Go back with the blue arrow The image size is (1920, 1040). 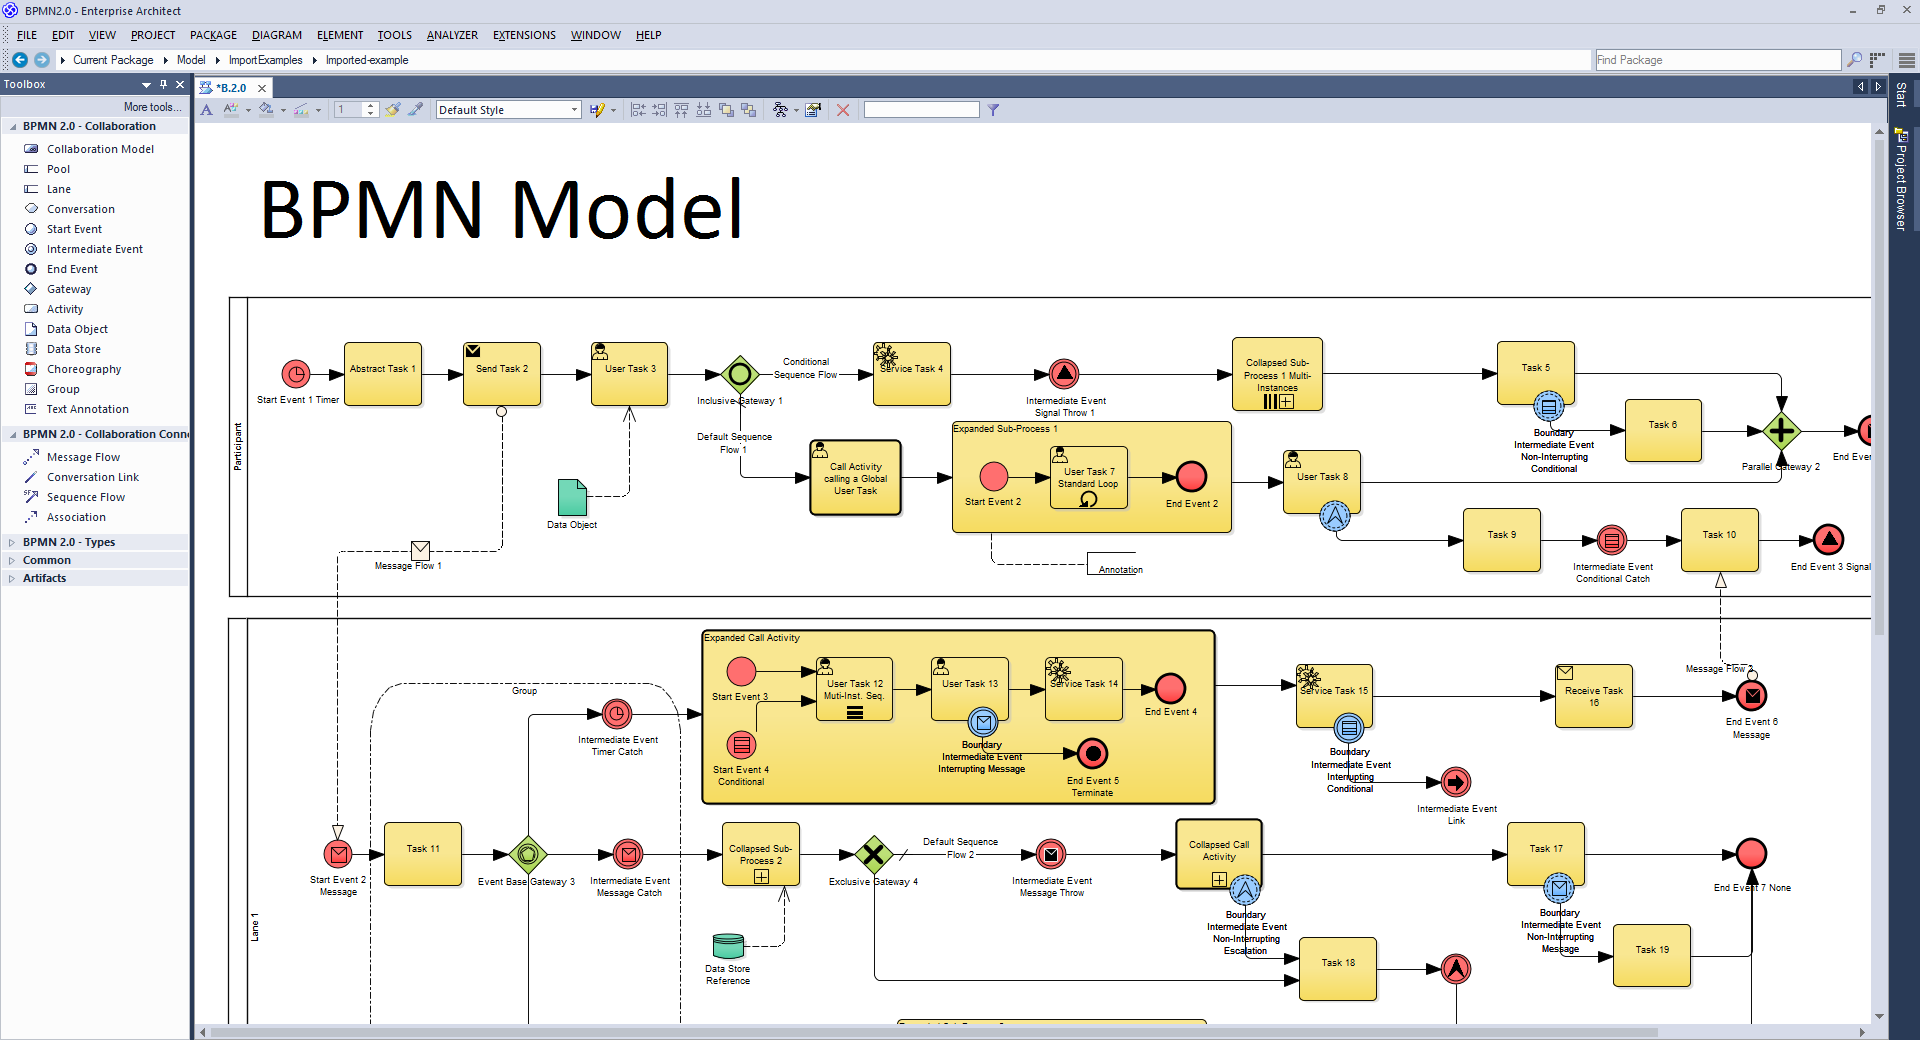coord(19,60)
